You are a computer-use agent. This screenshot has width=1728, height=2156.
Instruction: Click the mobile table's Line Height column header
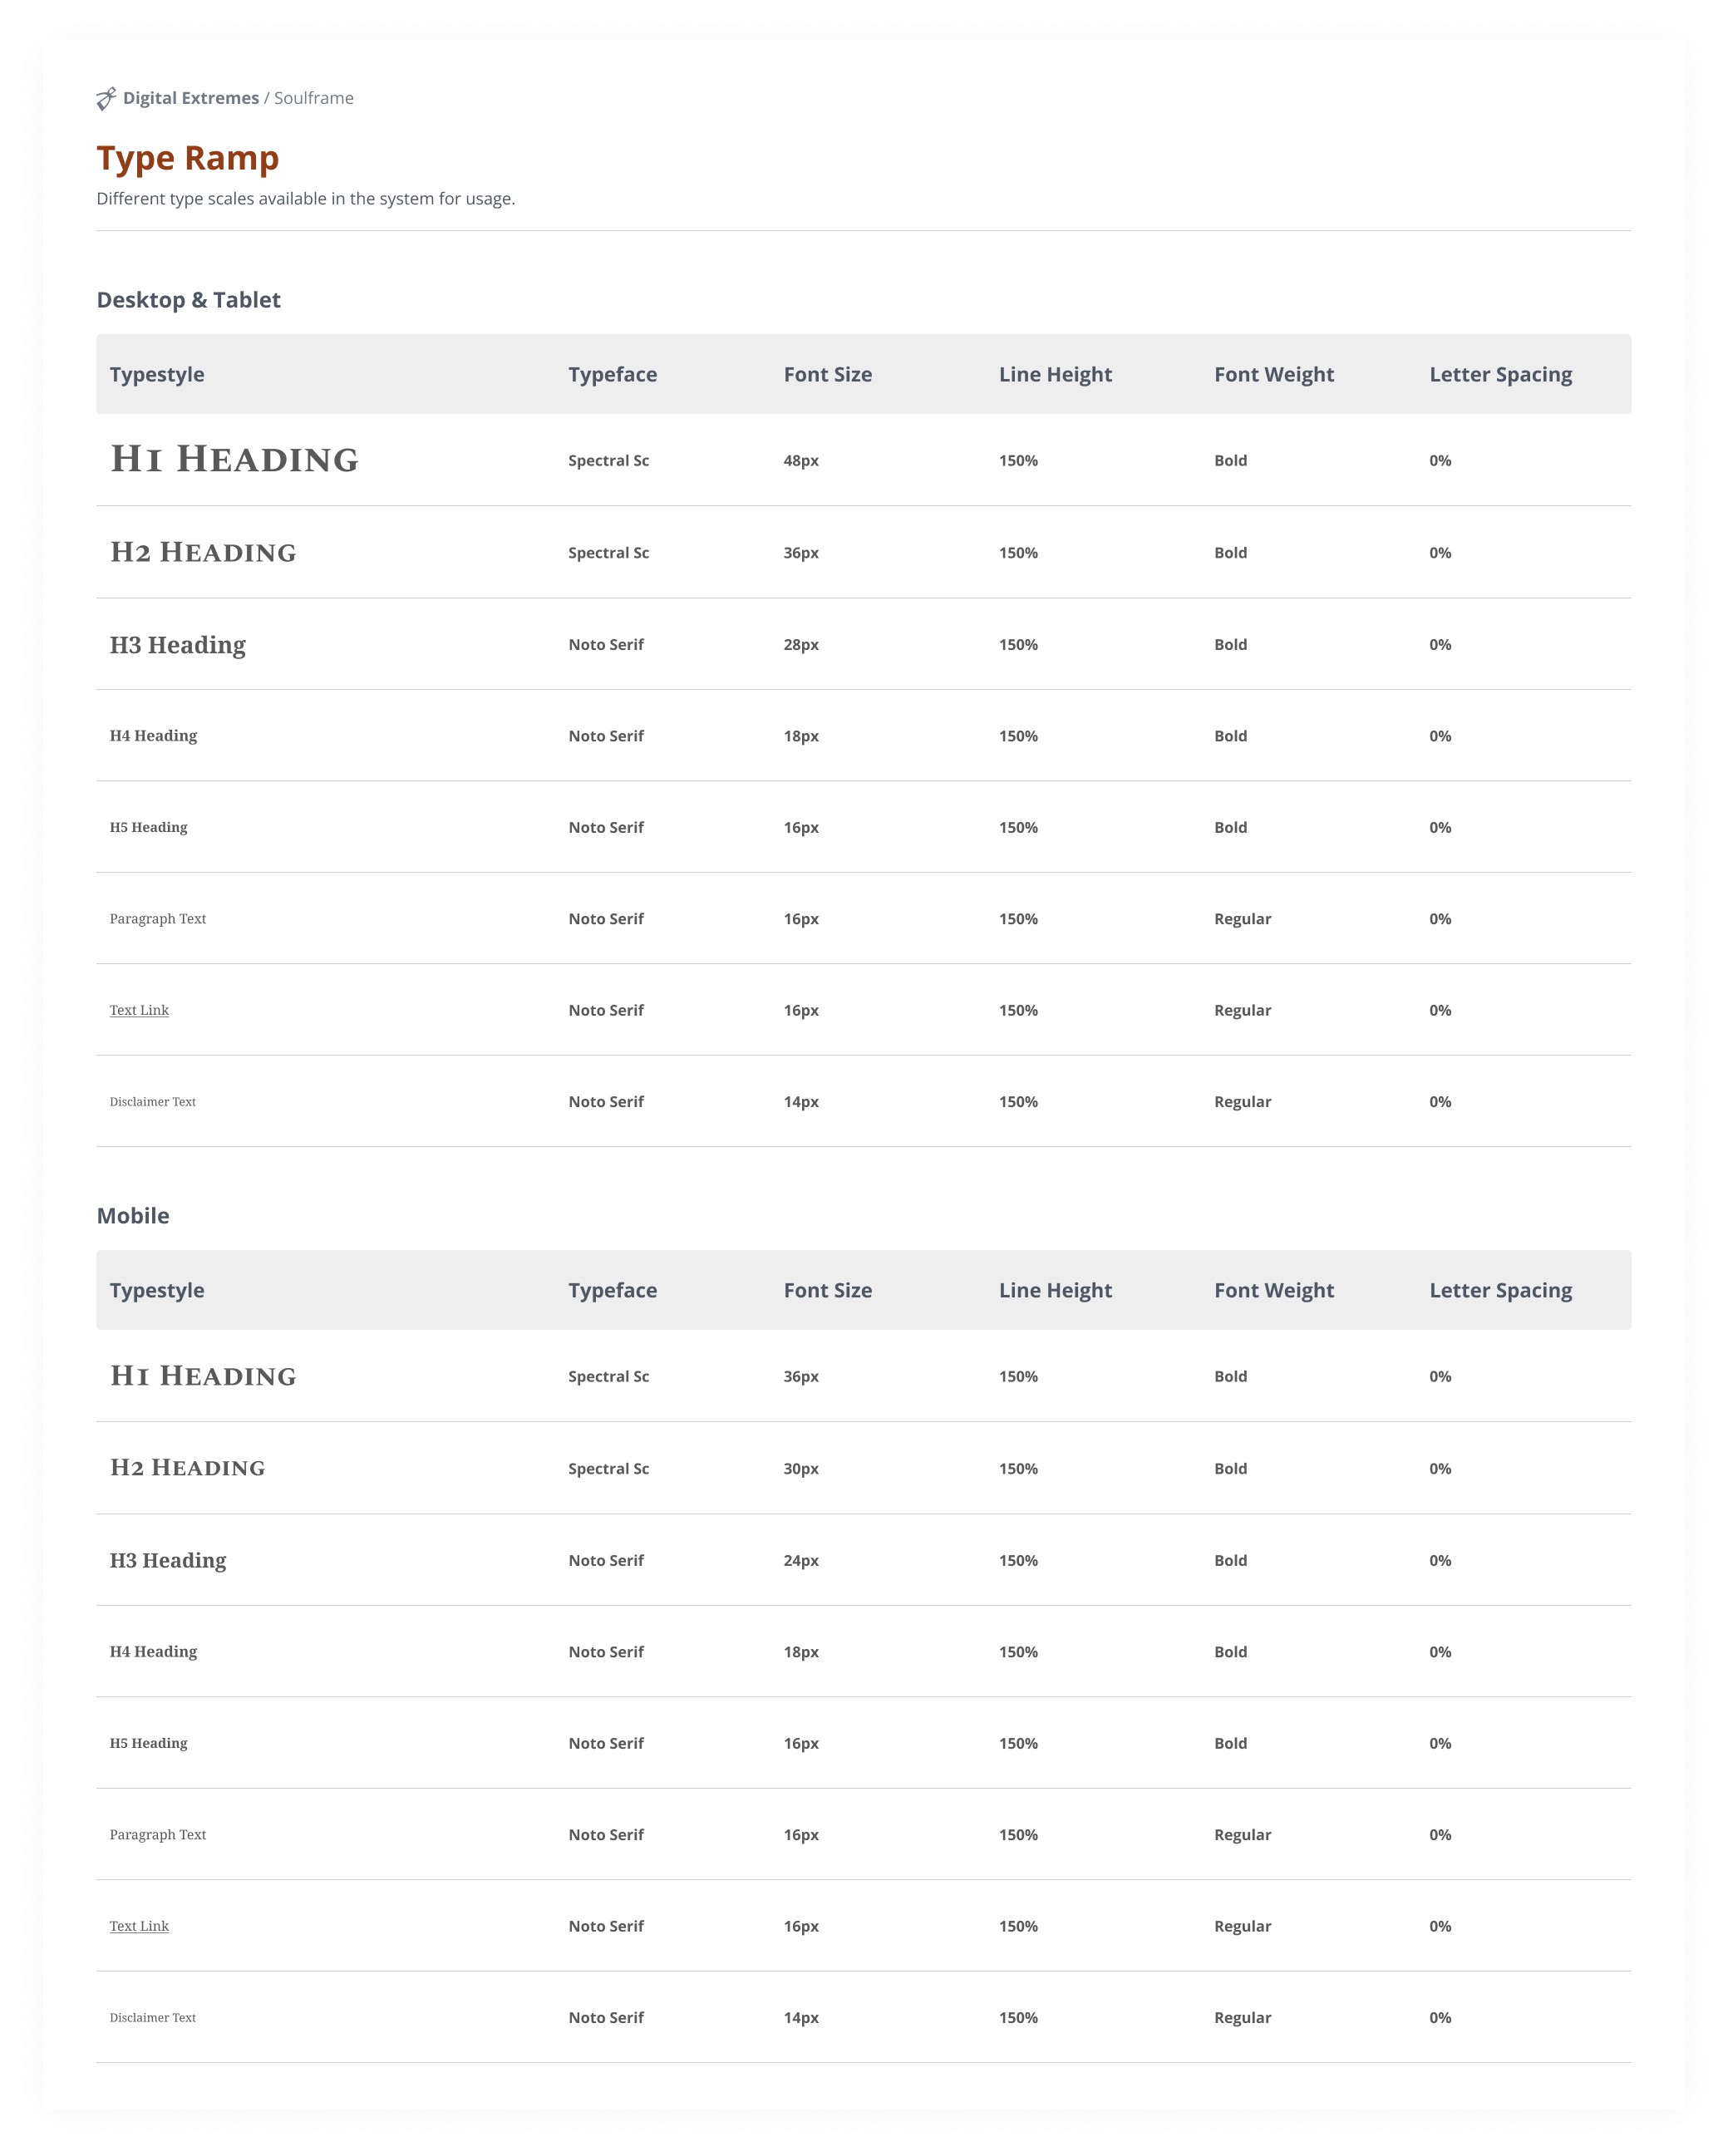[x=1055, y=1290]
